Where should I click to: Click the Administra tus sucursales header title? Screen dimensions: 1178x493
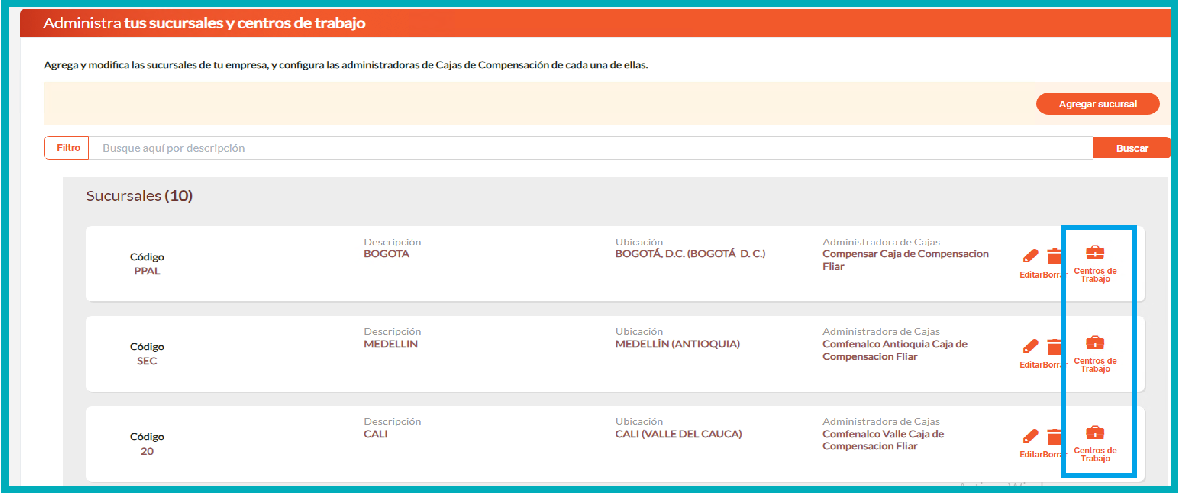tap(204, 23)
